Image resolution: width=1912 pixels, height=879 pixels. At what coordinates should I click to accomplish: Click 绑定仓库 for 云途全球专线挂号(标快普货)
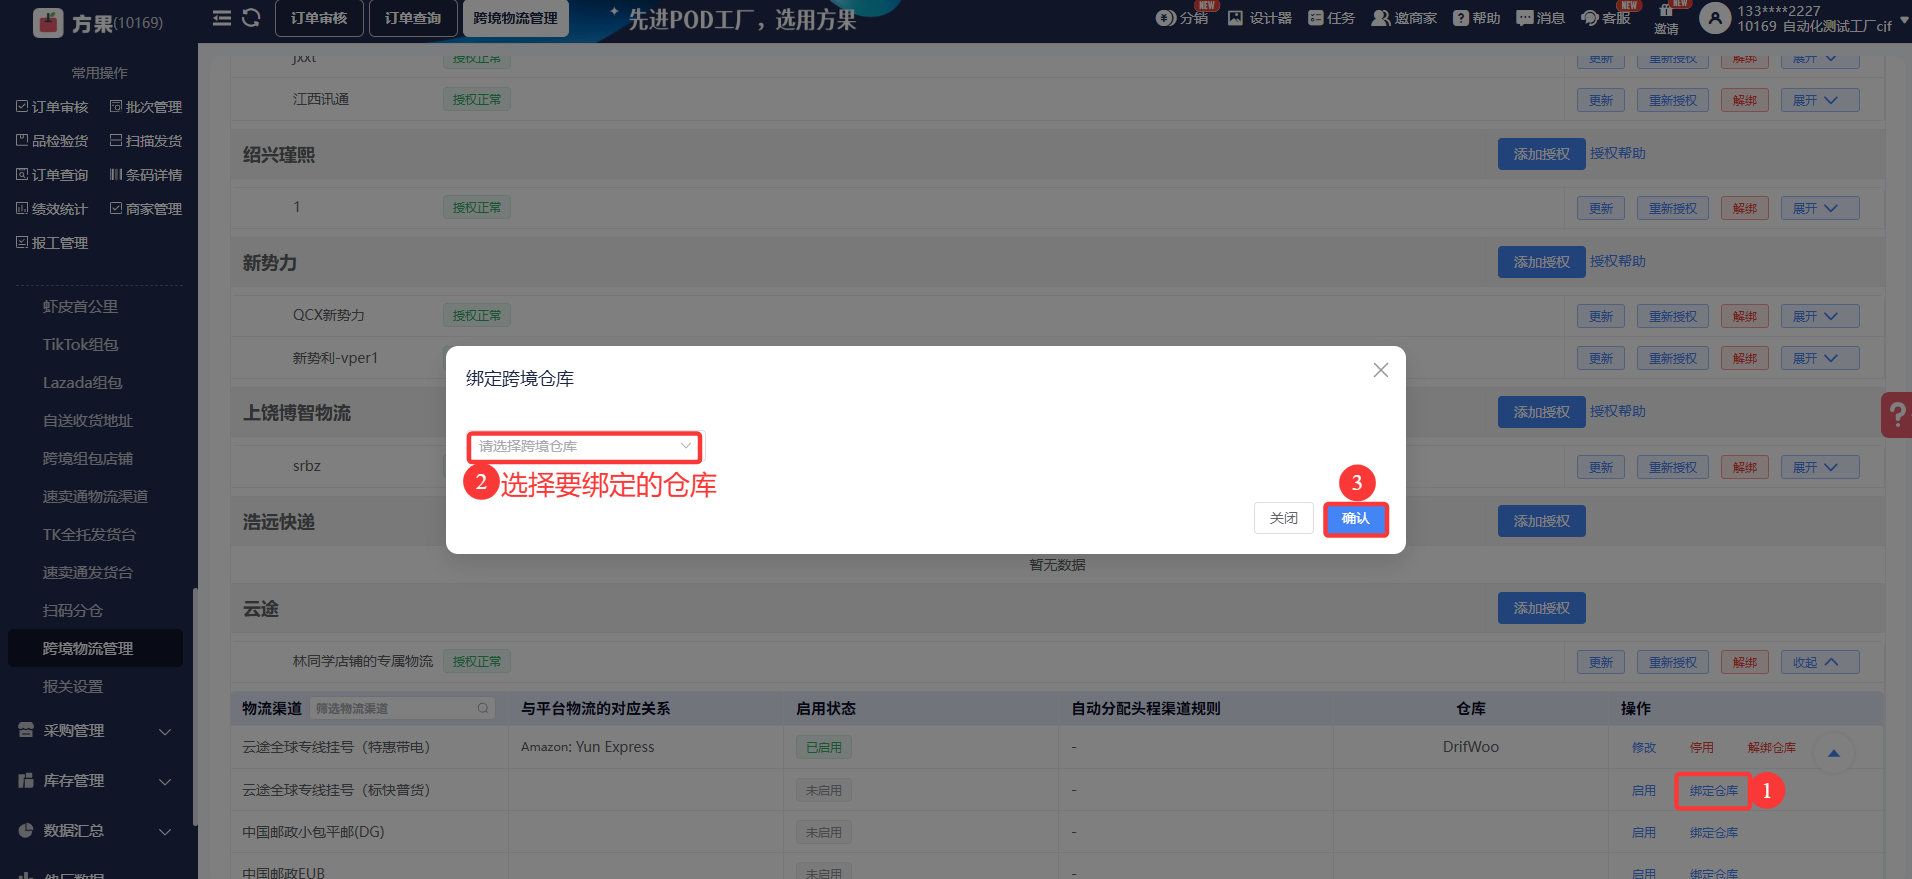1714,791
